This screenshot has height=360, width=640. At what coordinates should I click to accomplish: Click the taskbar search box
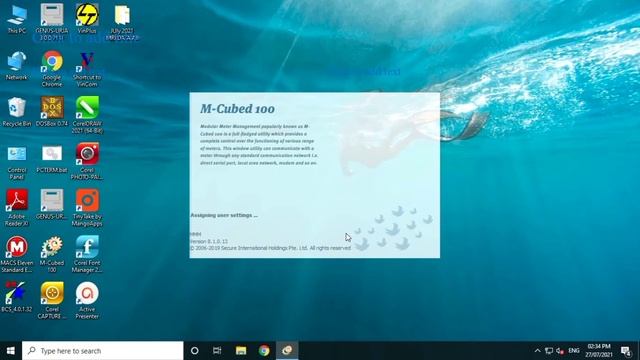102,351
